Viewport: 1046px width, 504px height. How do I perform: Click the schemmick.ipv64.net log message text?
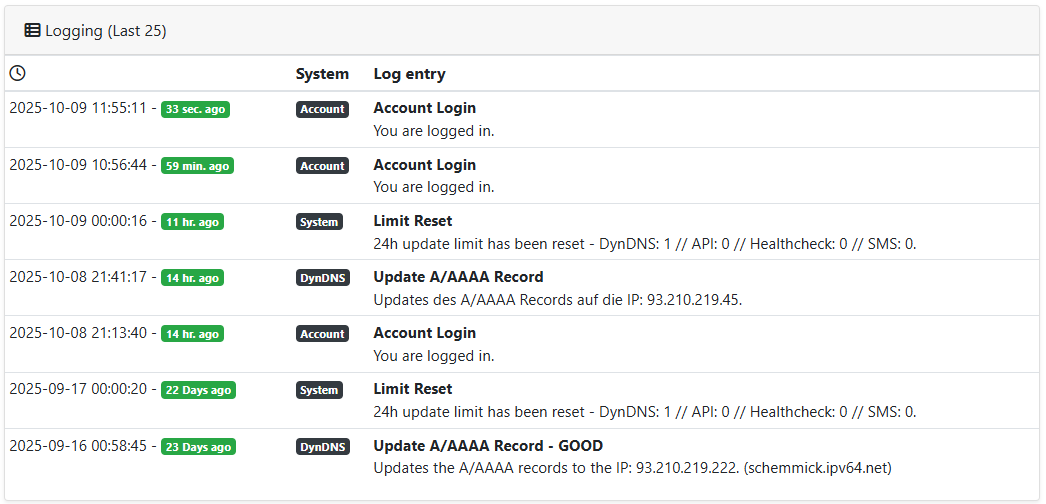pyautogui.click(x=632, y=468)
